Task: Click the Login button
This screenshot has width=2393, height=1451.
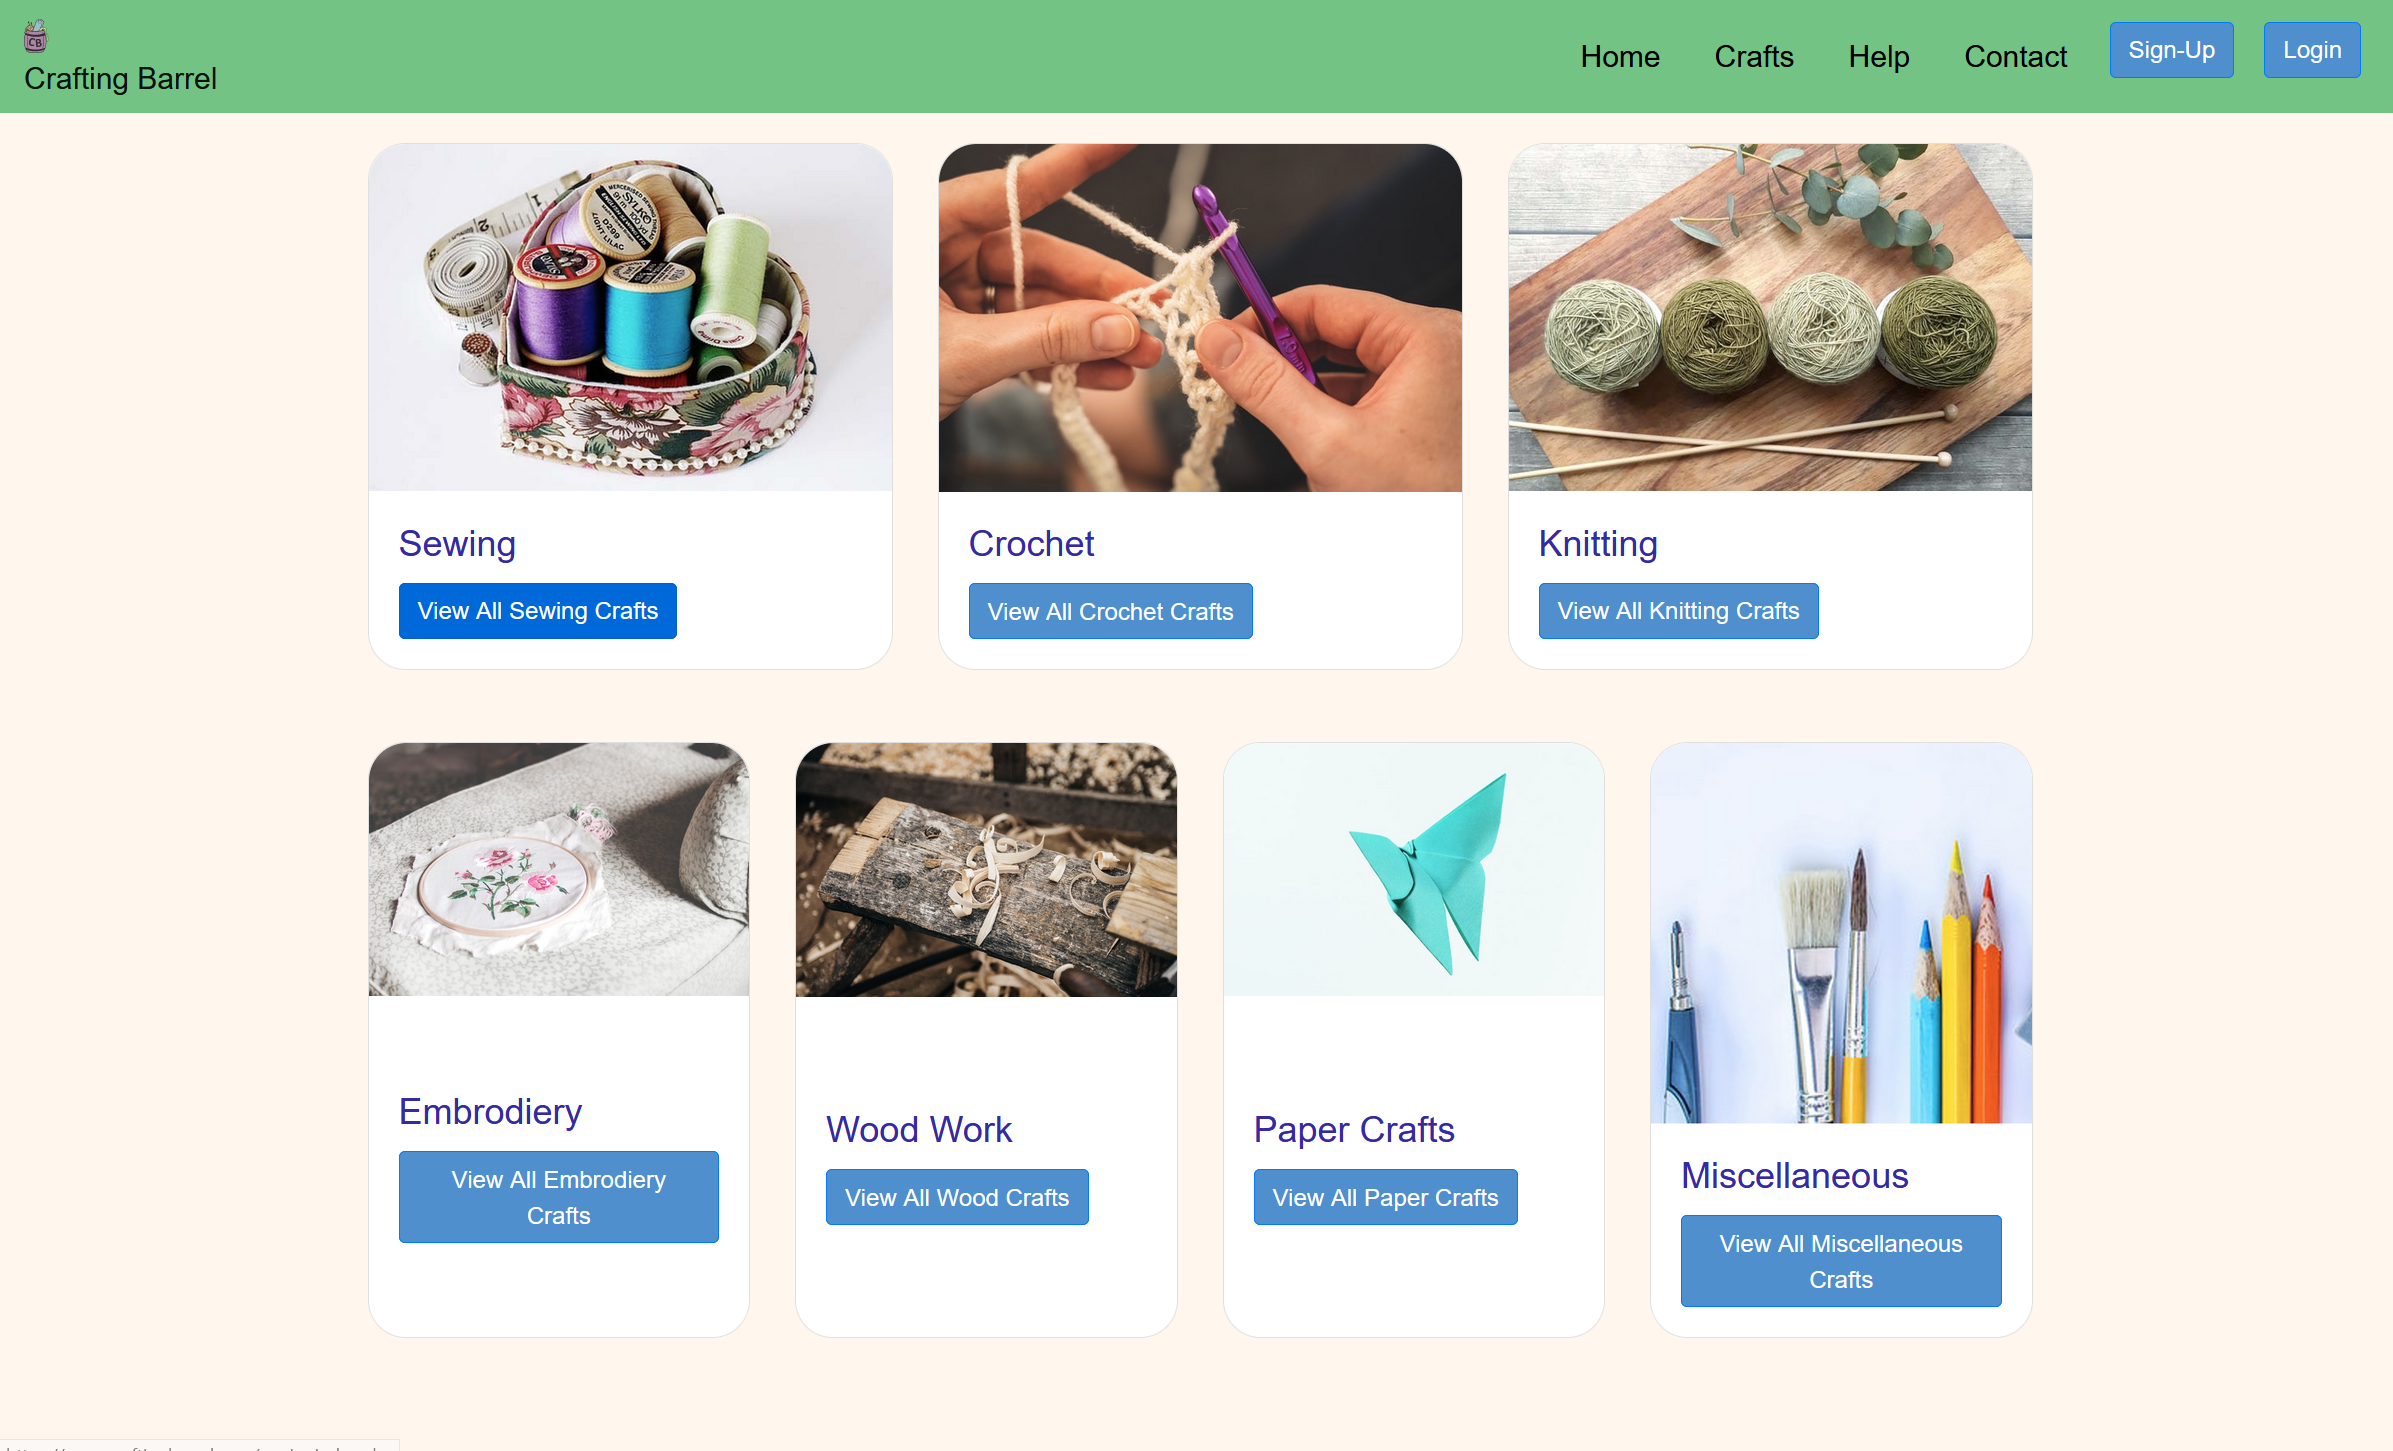Action: [2311, 50]
